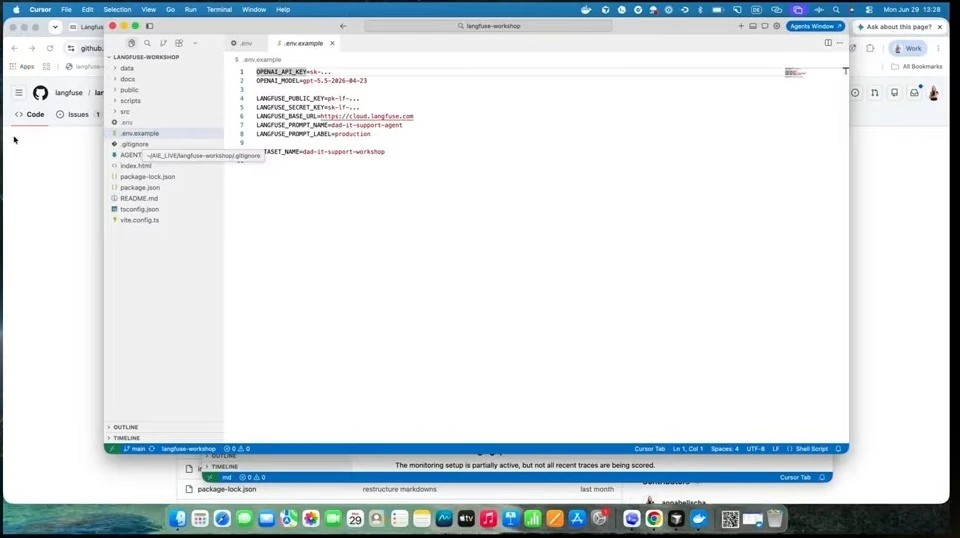Open the notifications bell in status bar

tap(838, 449)
